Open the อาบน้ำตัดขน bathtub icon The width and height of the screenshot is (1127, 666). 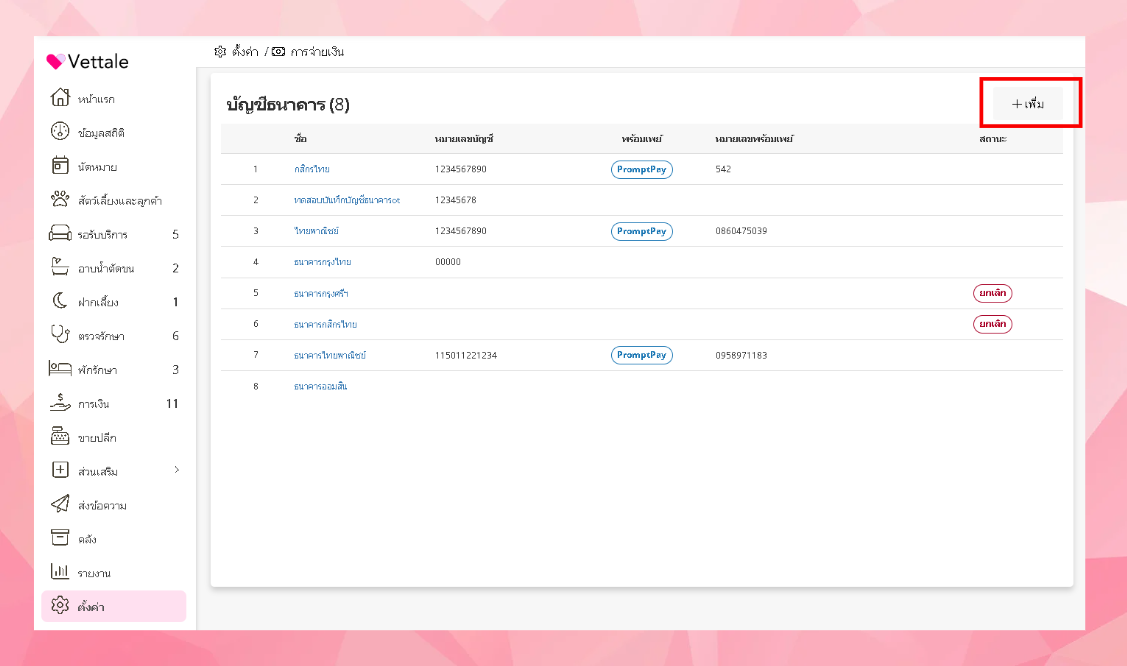point(60,267)
